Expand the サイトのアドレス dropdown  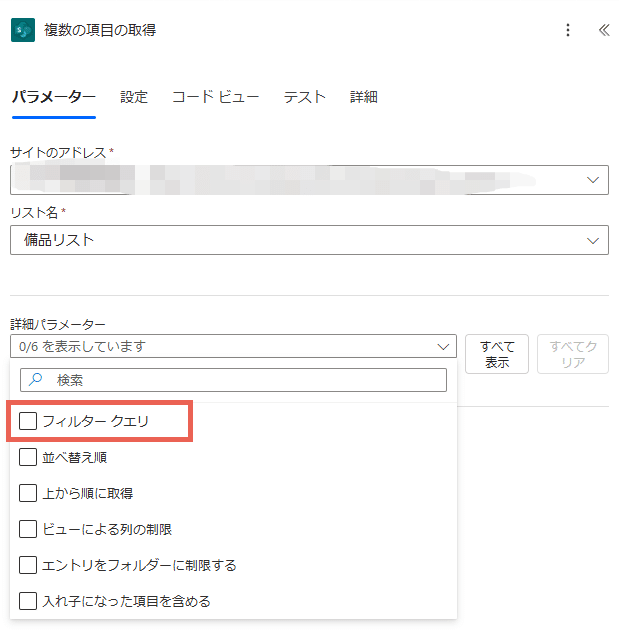coord(594,180)
